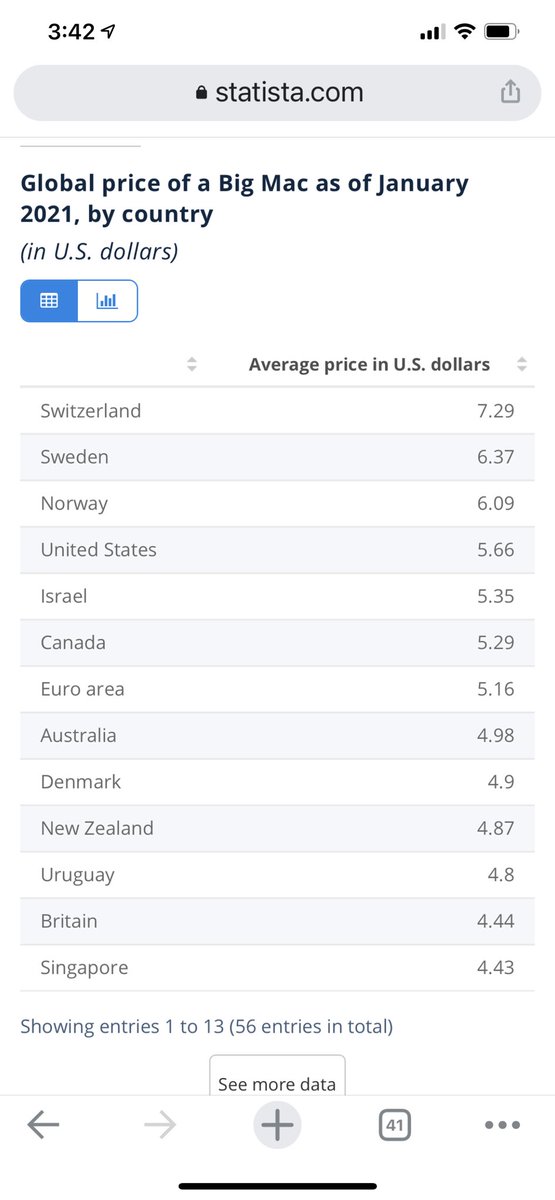Viewport: 555px width, 1200px height.
Task: Switch to bar chart view icon
Action: (x=107, y=300)
